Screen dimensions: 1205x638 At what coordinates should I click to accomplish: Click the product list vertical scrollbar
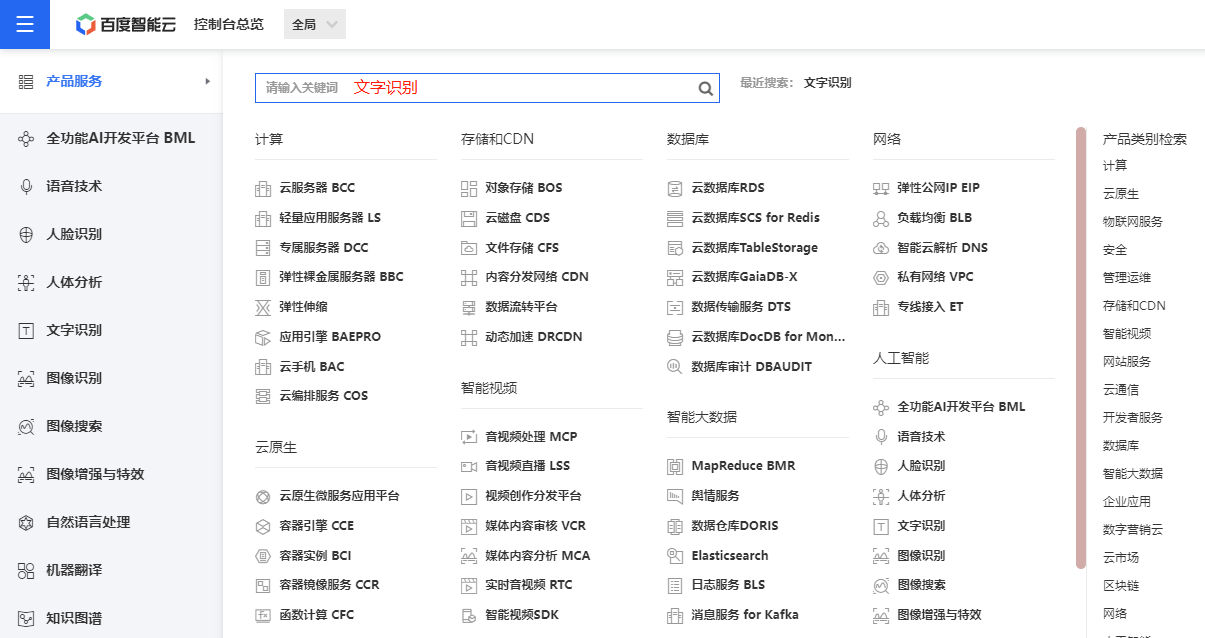[1081, 348]
